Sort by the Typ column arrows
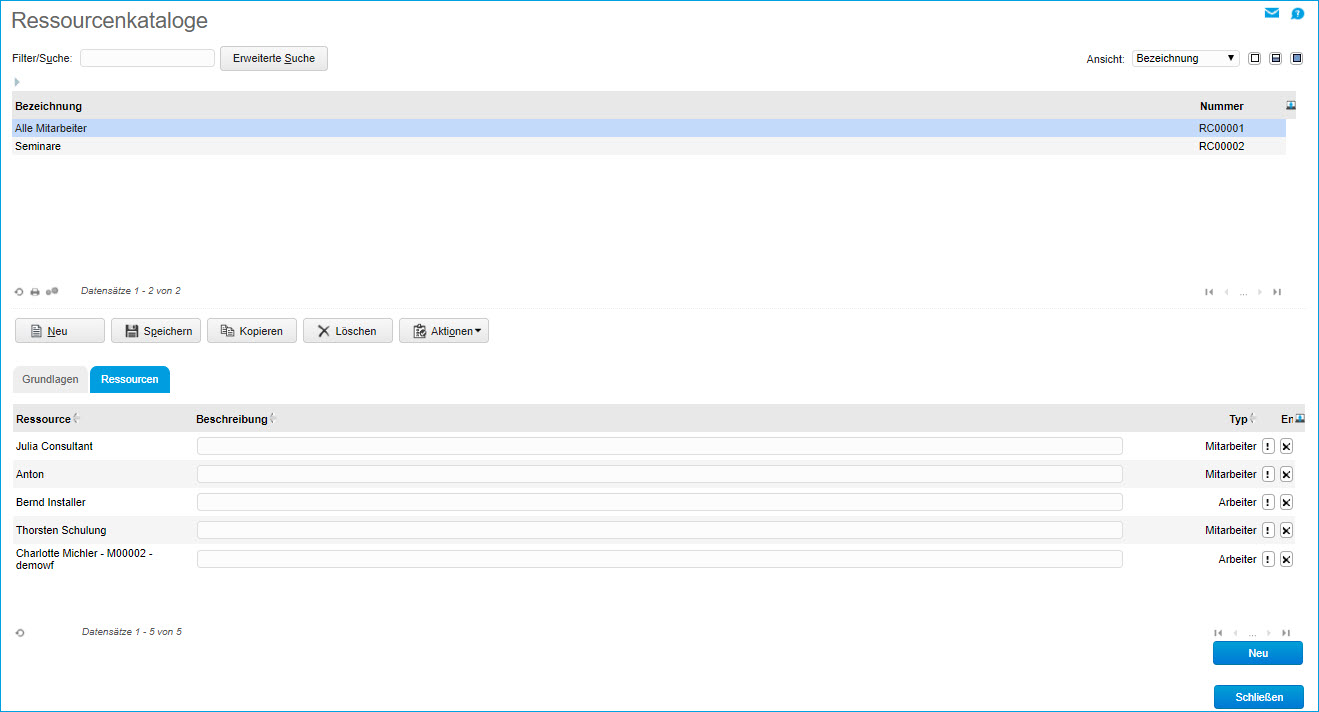1319x712 pixels. coord(1252,419)
